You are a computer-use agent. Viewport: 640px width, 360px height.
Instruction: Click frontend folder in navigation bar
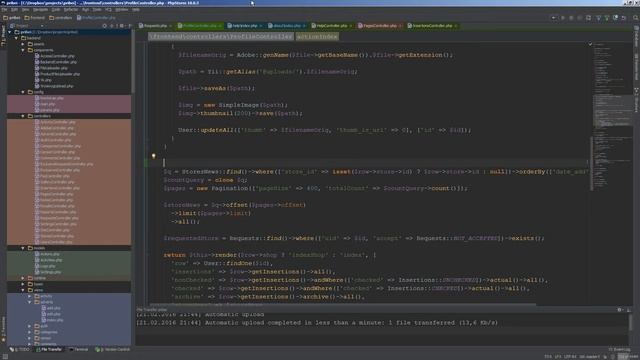[35, 18]
